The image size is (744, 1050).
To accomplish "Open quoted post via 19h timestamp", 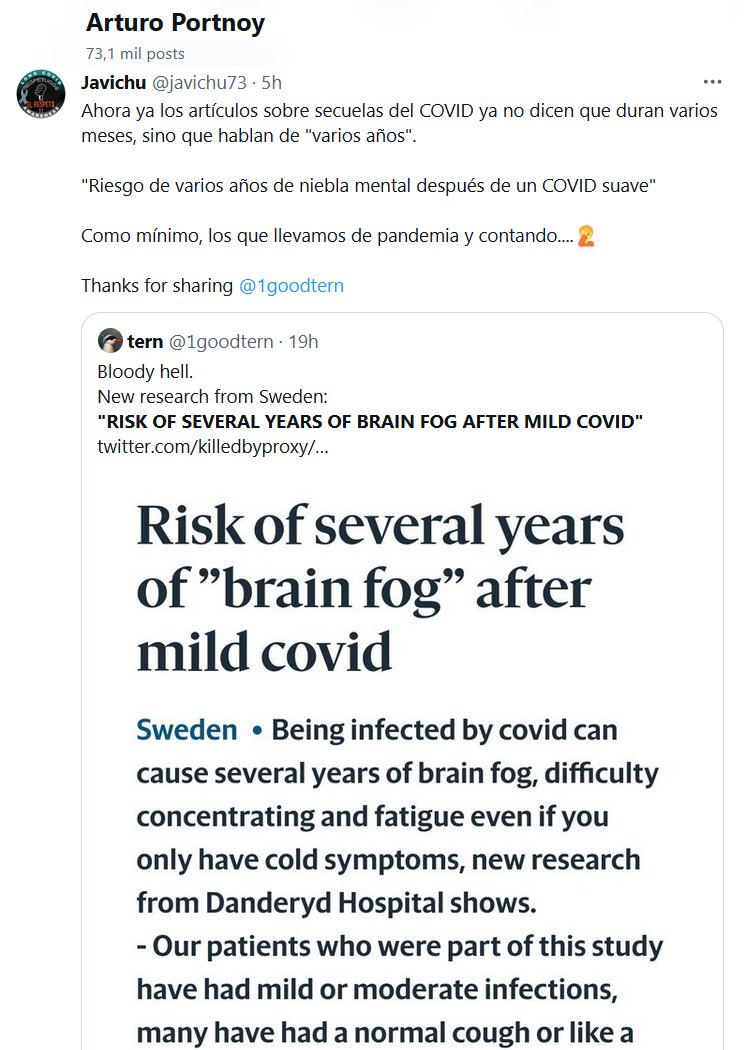I will [303, 342].
